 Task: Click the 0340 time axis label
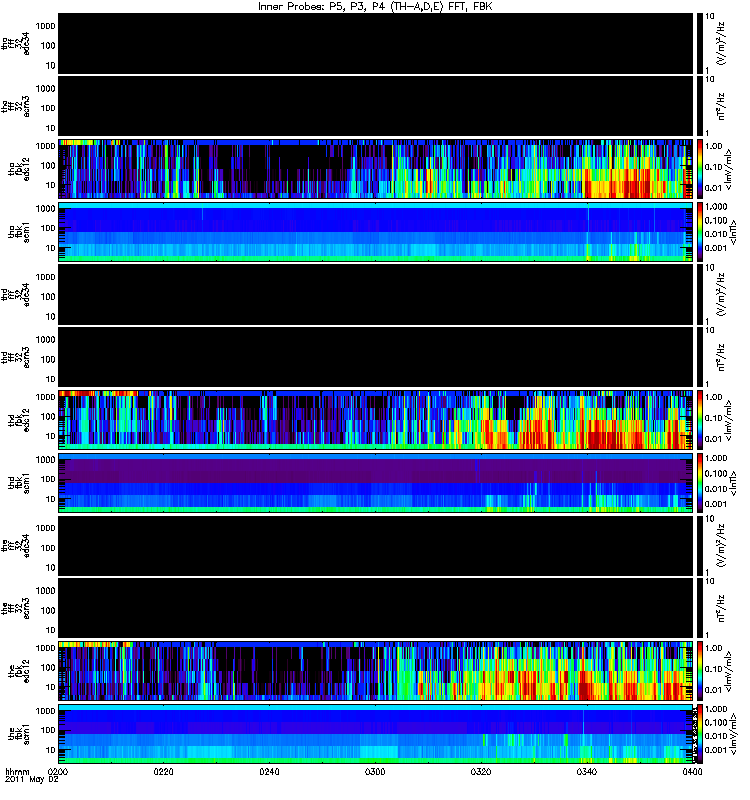[x=586, y=771]
